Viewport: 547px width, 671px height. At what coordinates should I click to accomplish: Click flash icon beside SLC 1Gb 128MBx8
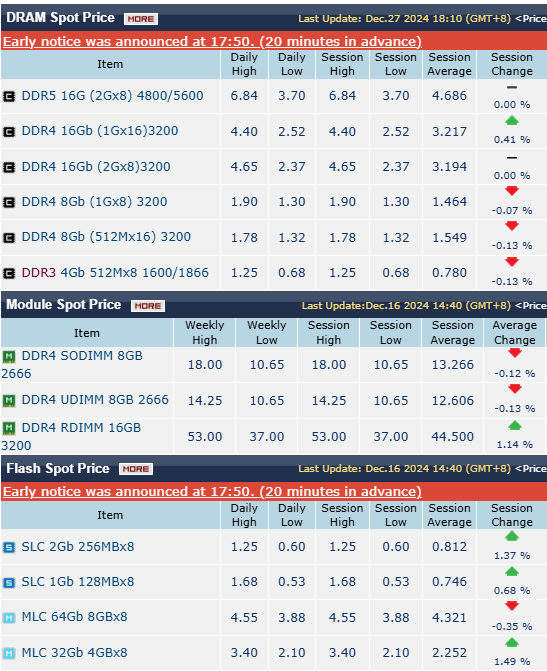pos(9,583)
